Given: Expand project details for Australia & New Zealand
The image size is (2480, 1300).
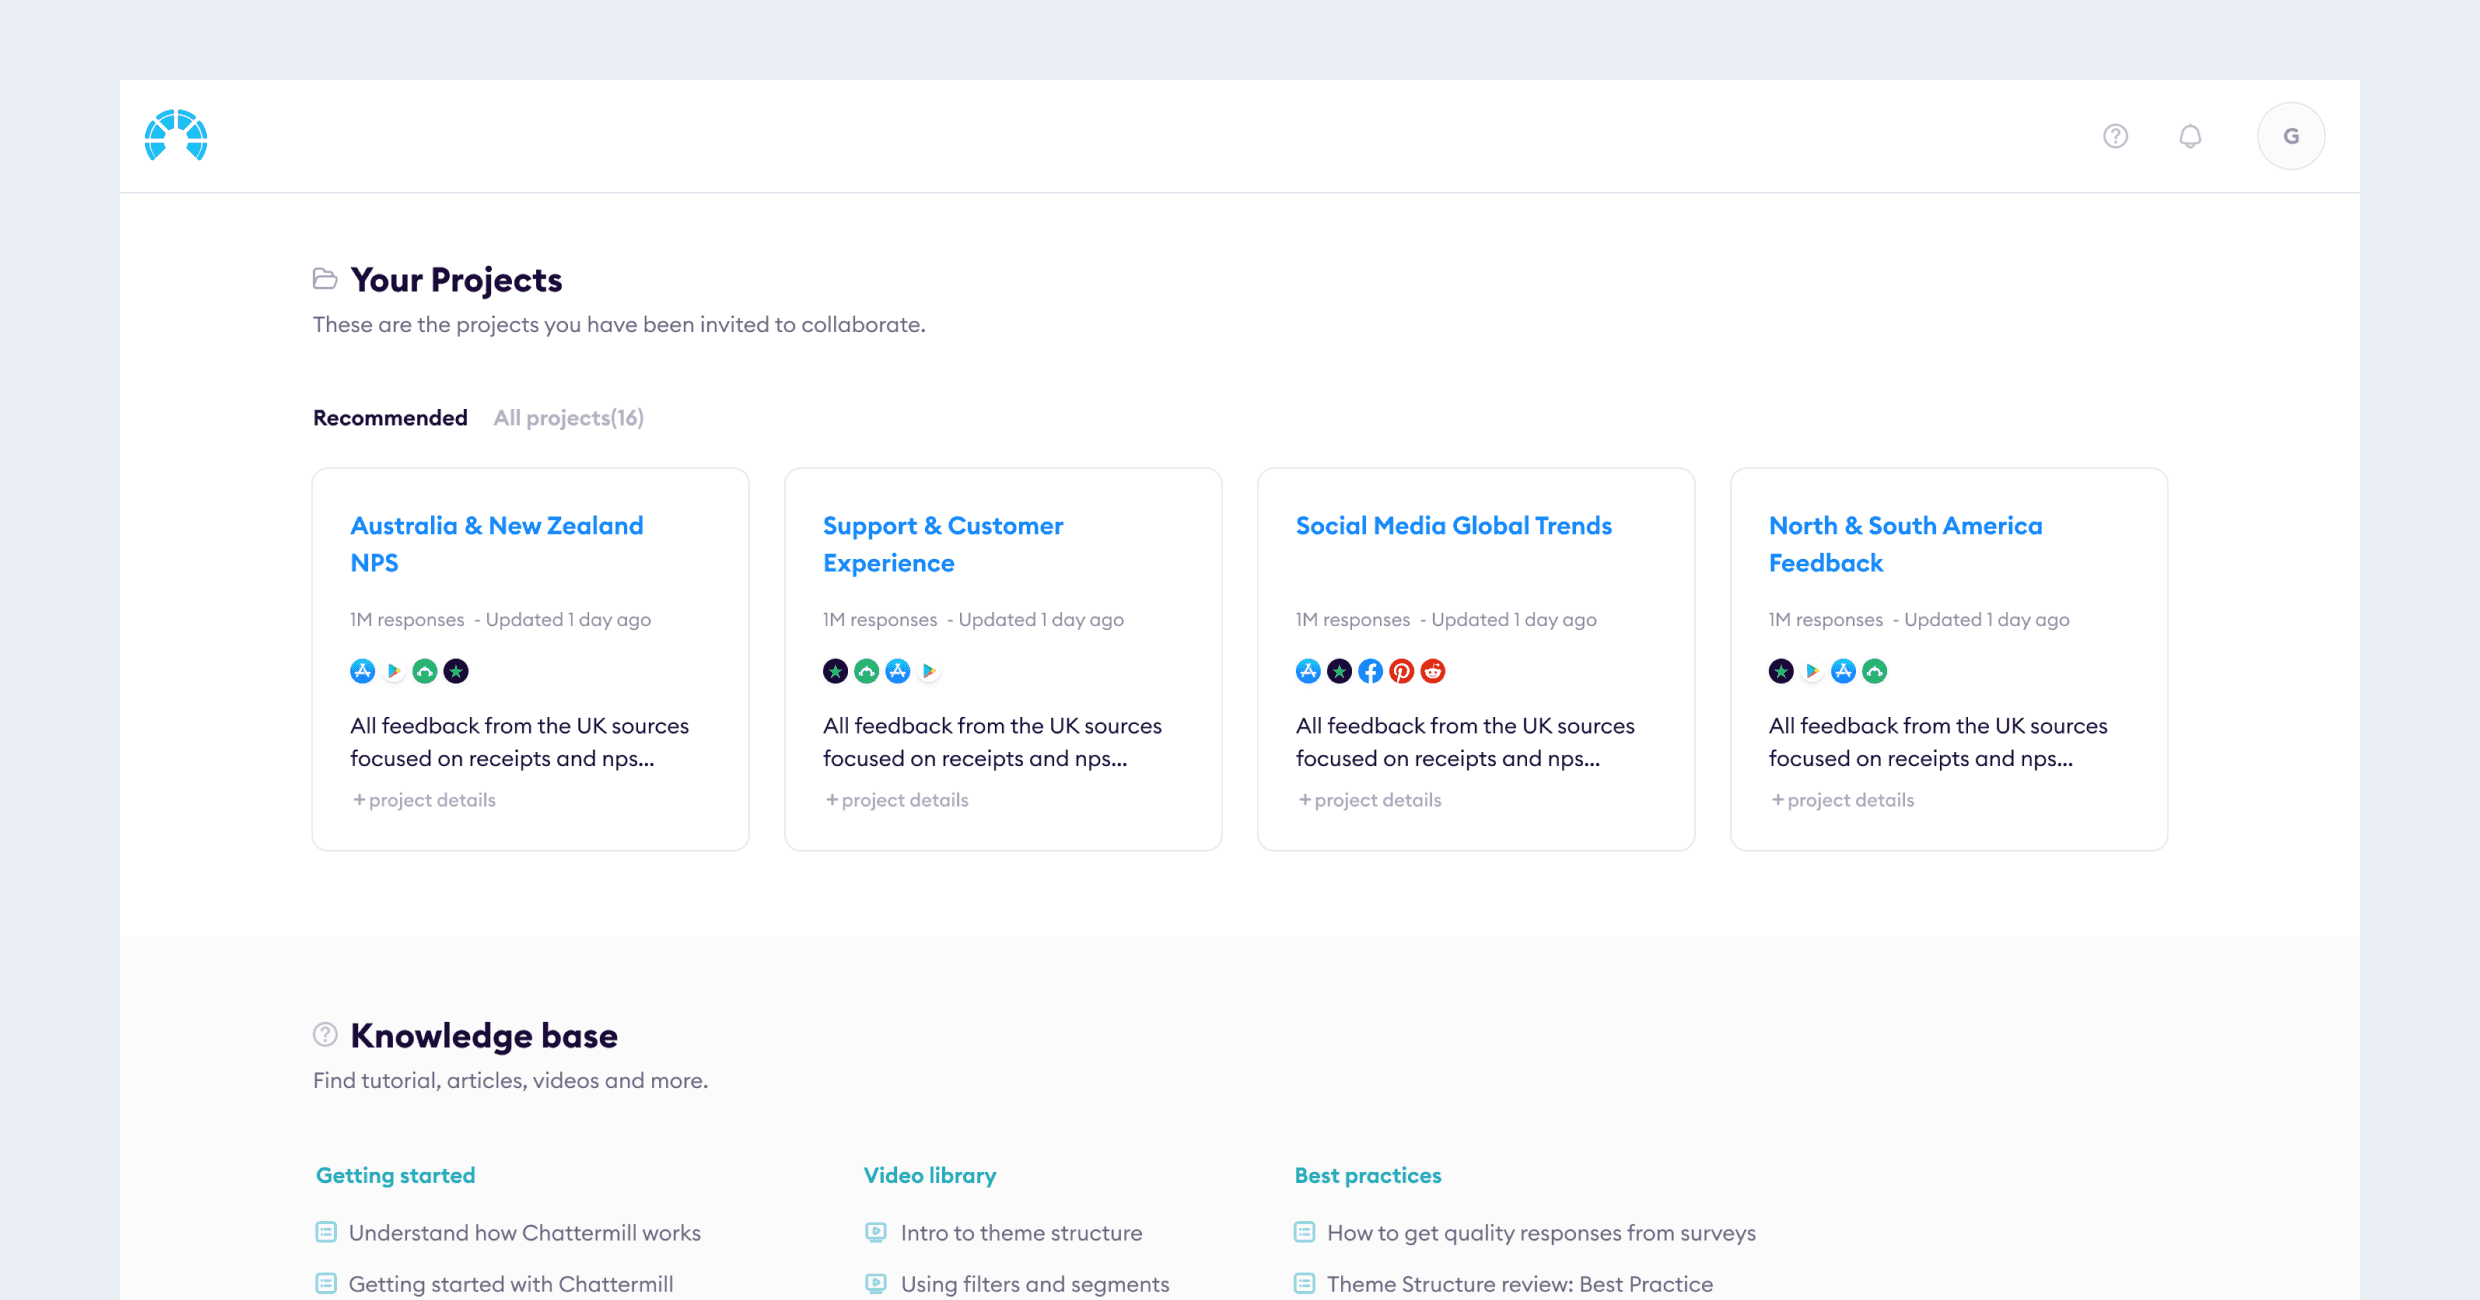Looking at the screenshot, I should (x=424, y=800).
